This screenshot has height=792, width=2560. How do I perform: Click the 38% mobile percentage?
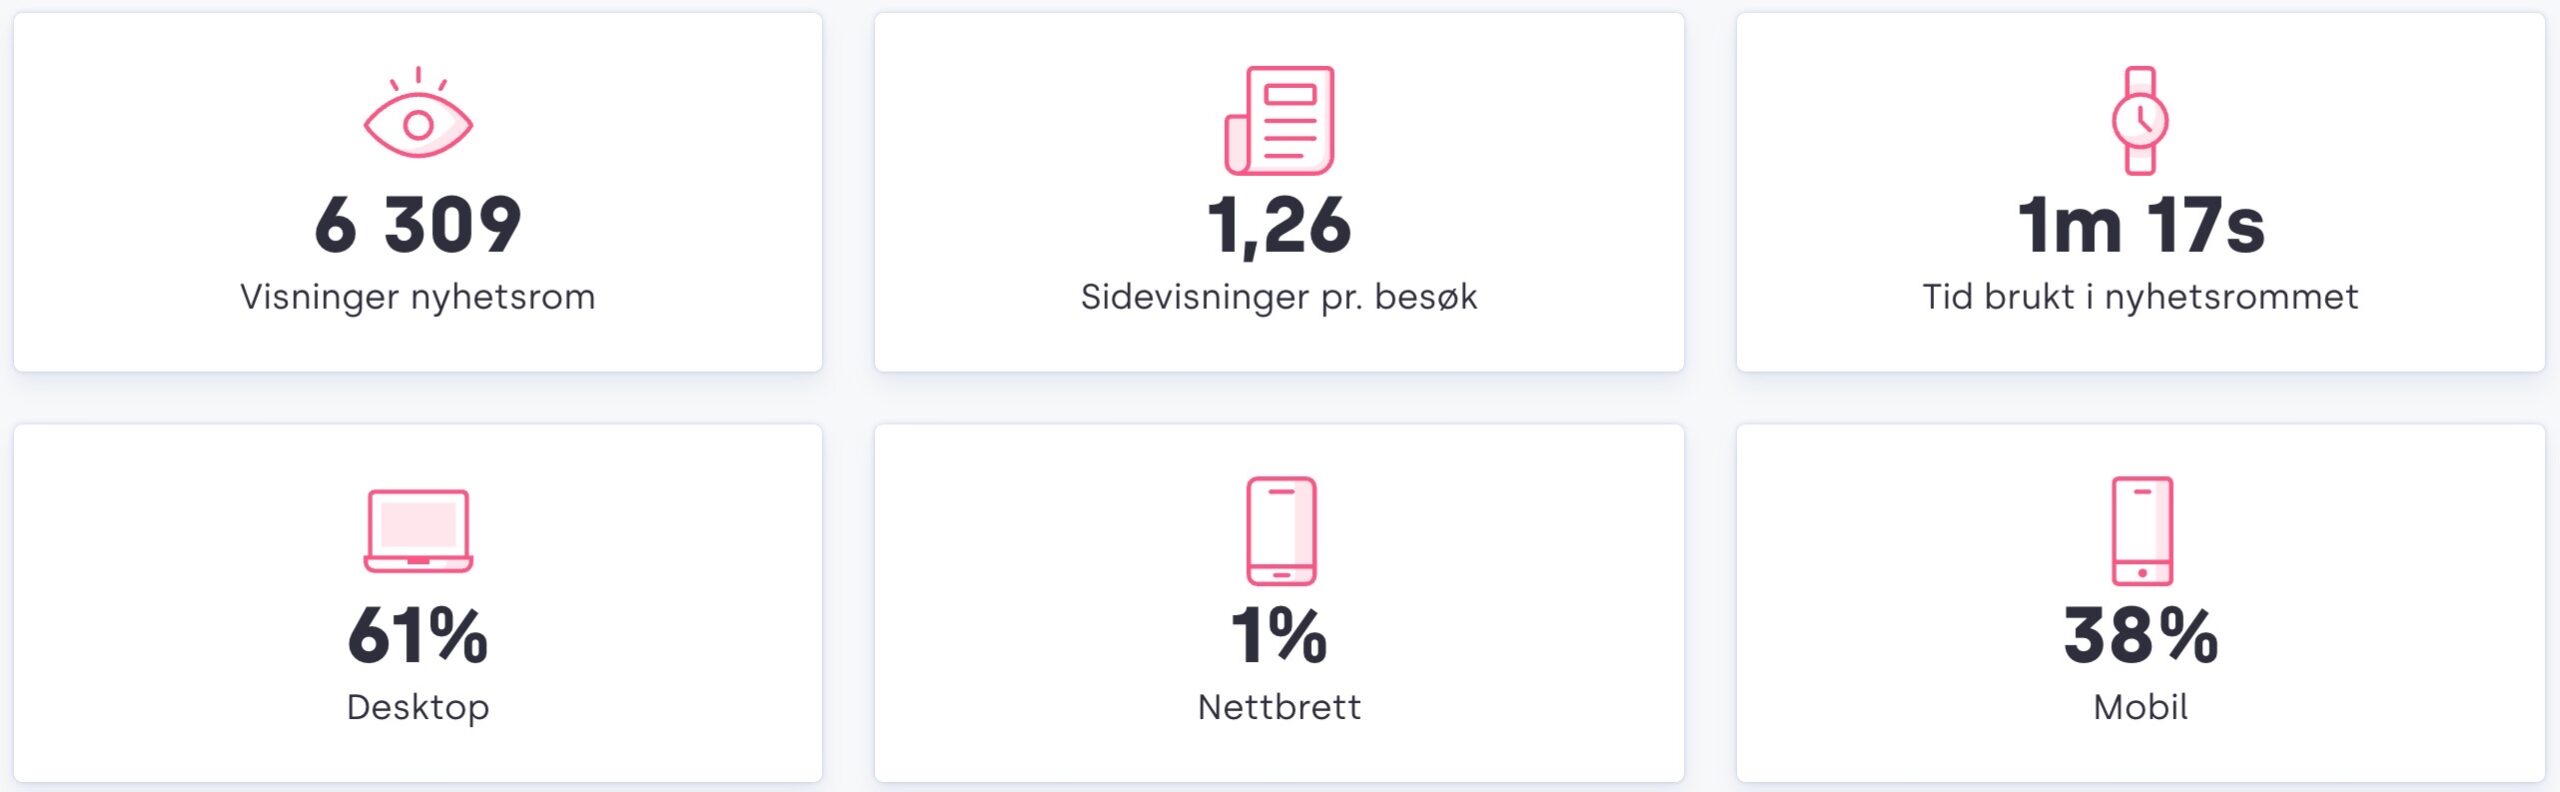click(2140, 636)
